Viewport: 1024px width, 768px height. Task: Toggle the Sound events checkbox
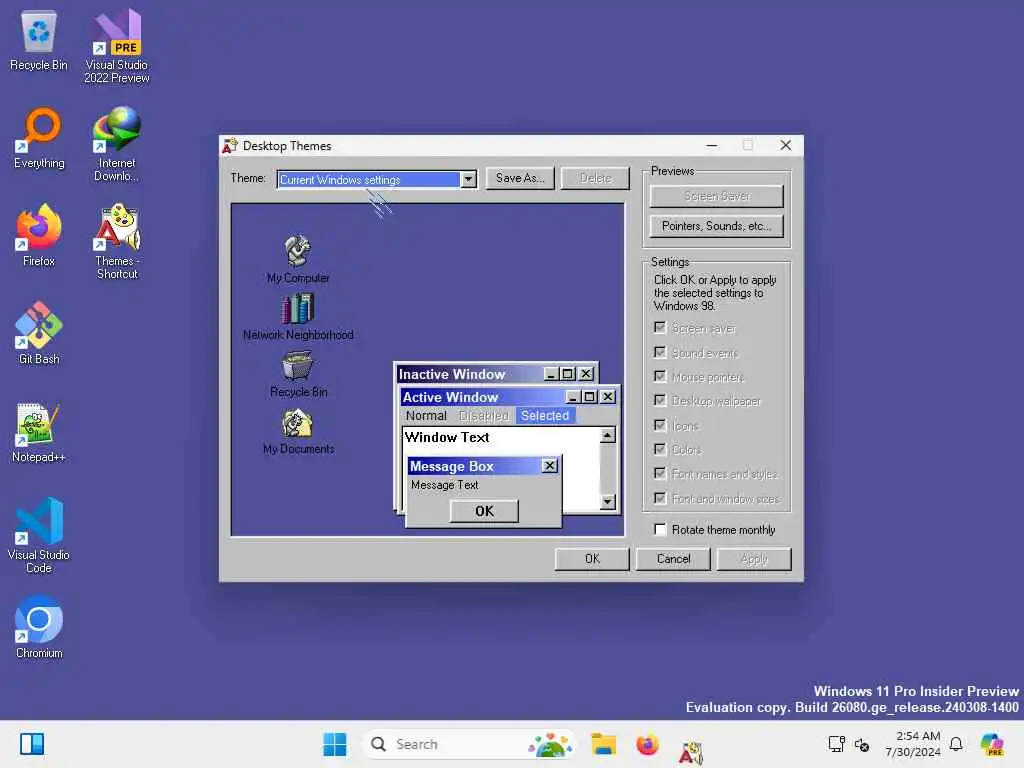pyautogui.click(x=660, y=353)
